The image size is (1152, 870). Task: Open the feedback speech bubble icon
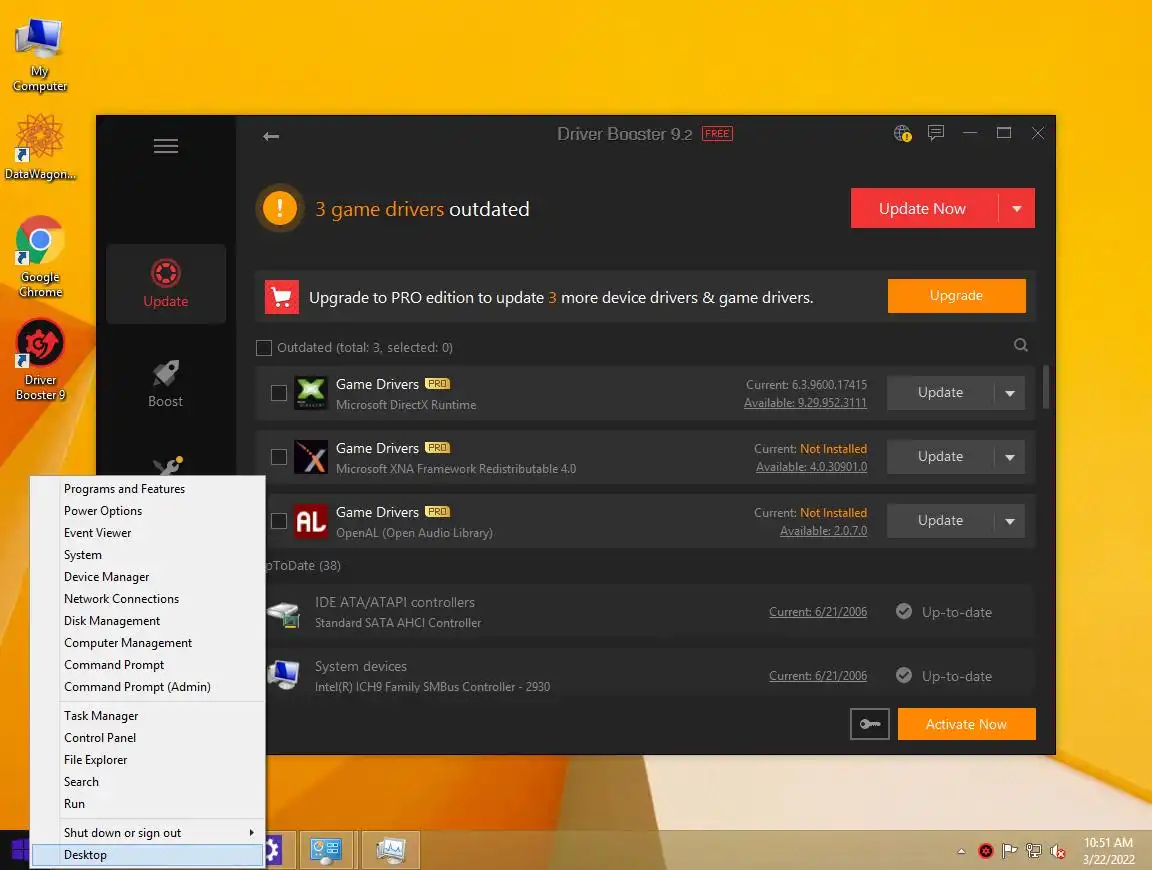[x=935, y=133]
